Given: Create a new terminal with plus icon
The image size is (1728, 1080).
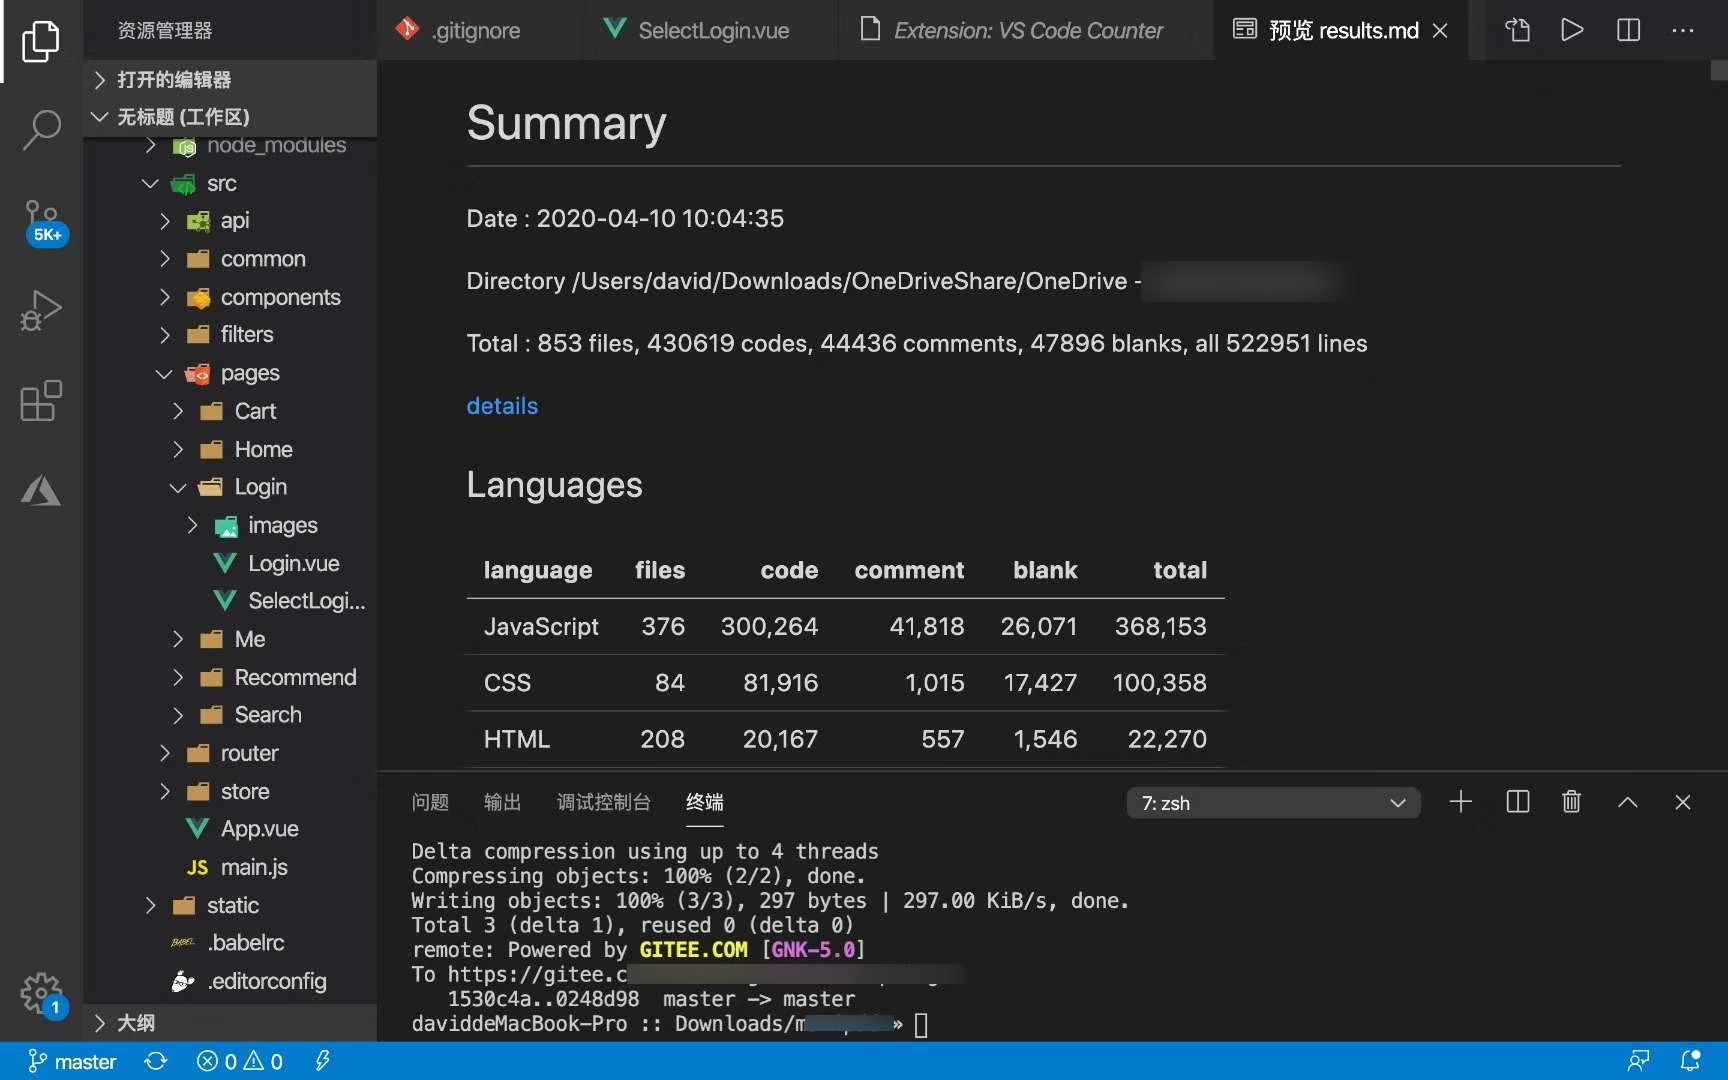Looking at the screenshot, I should pyautogui.click(x=1461, y=802).
